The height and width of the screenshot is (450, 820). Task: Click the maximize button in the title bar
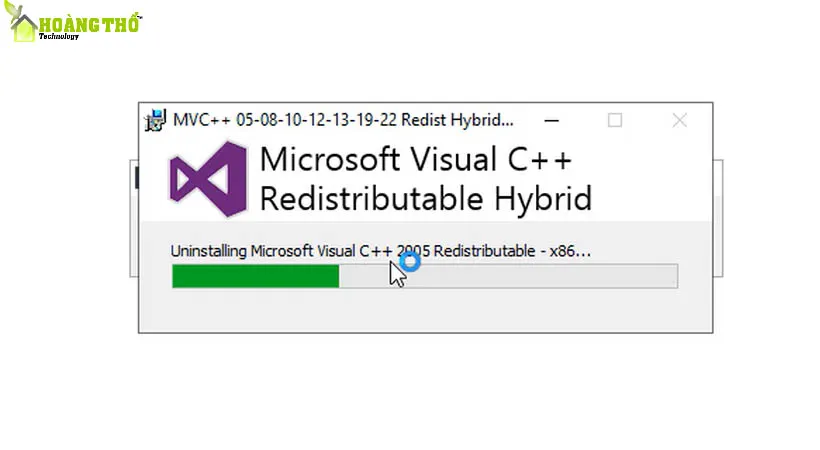coord(615,120)
